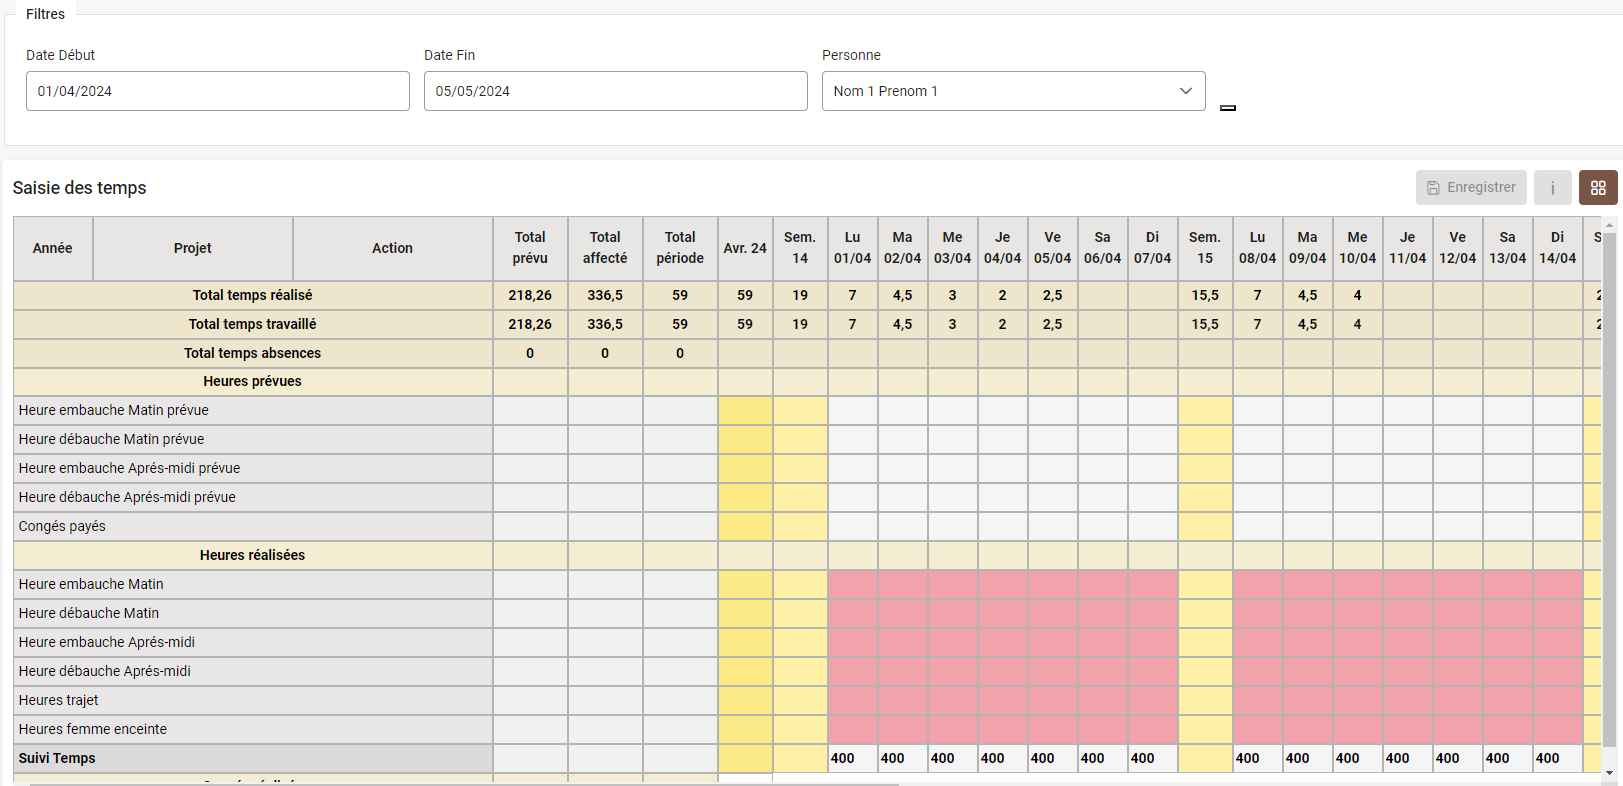The width and height of the screenshot is (1623, 786).
Task: Click the vertical scrollbar up arrow
Action: [1609, 225]
